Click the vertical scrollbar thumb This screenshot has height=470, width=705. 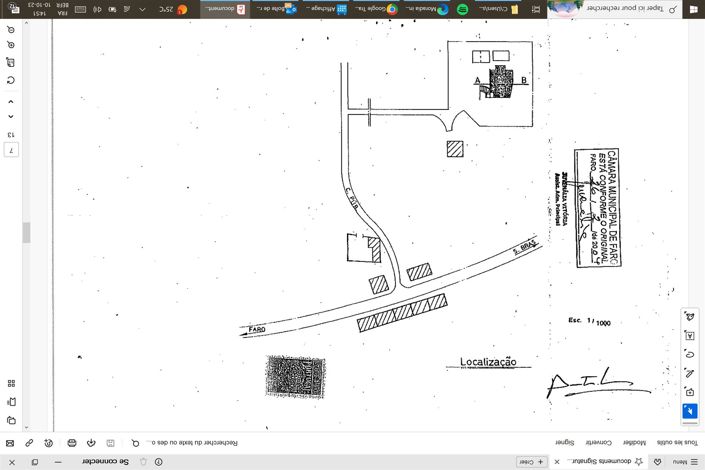coord(27,232)
